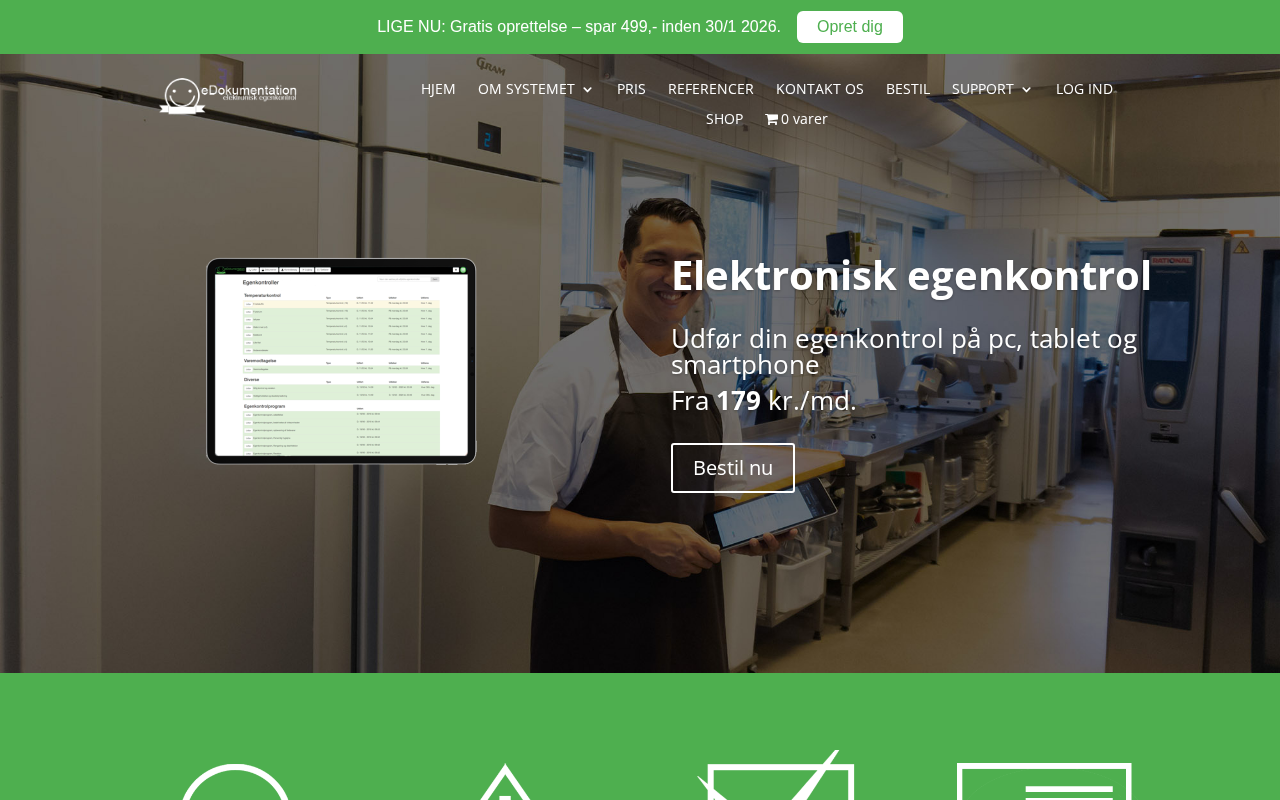Open the HJEM menu item
The height and width of the screenshot is (800, 1280).
tap(438, 89)
